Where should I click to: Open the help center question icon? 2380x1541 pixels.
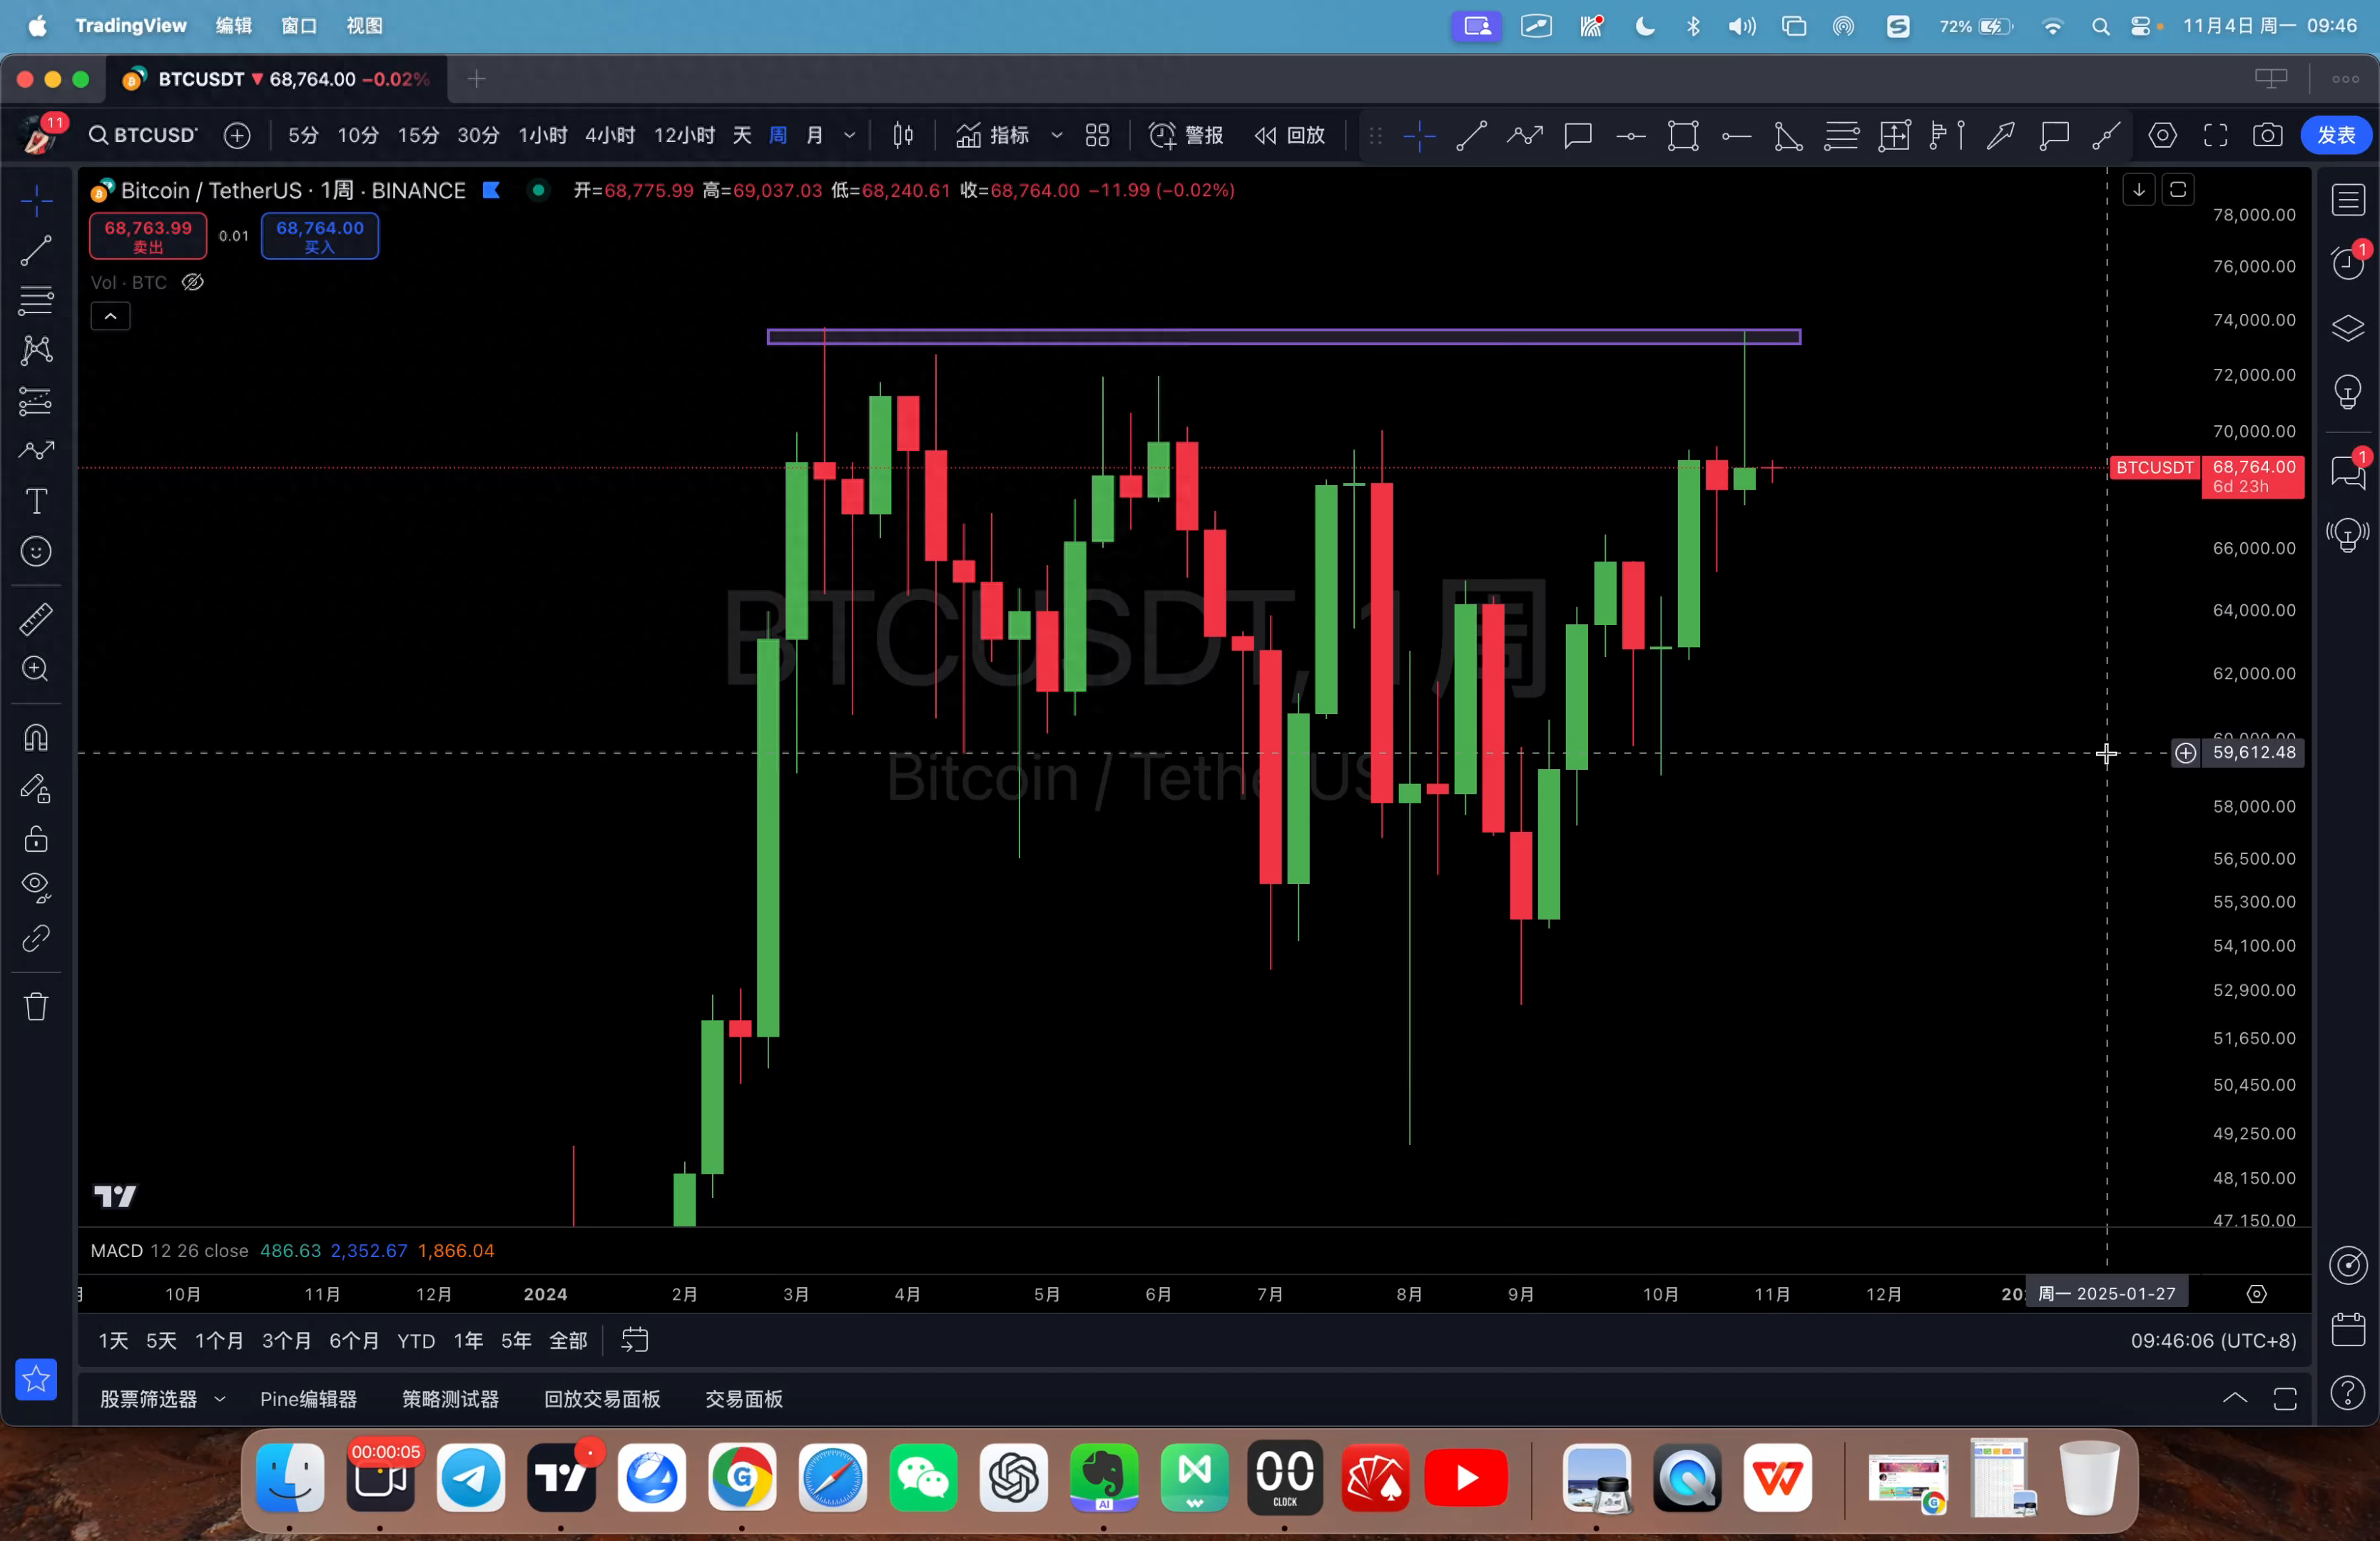2348,1393
